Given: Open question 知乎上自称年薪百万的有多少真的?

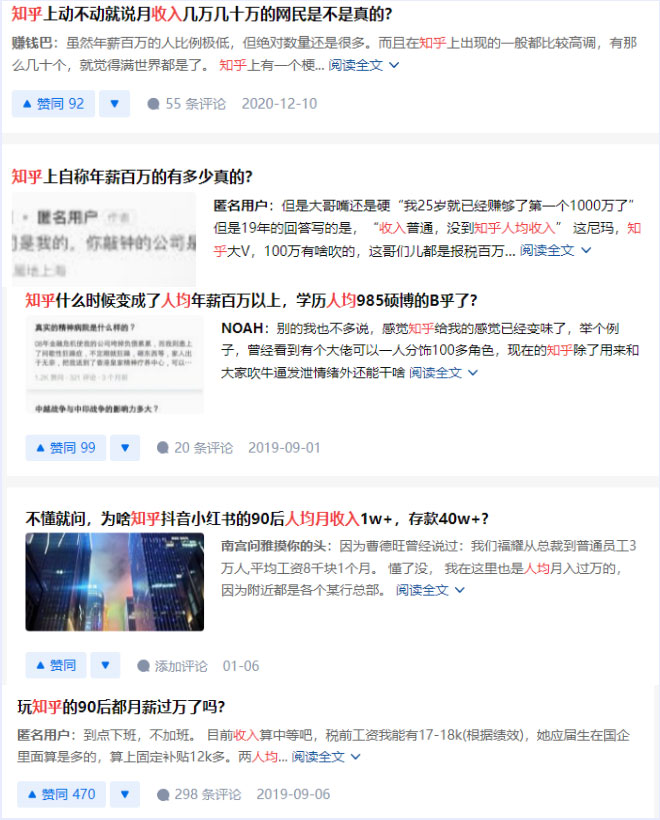Looking at the screenshot, I should pos(132,176).
